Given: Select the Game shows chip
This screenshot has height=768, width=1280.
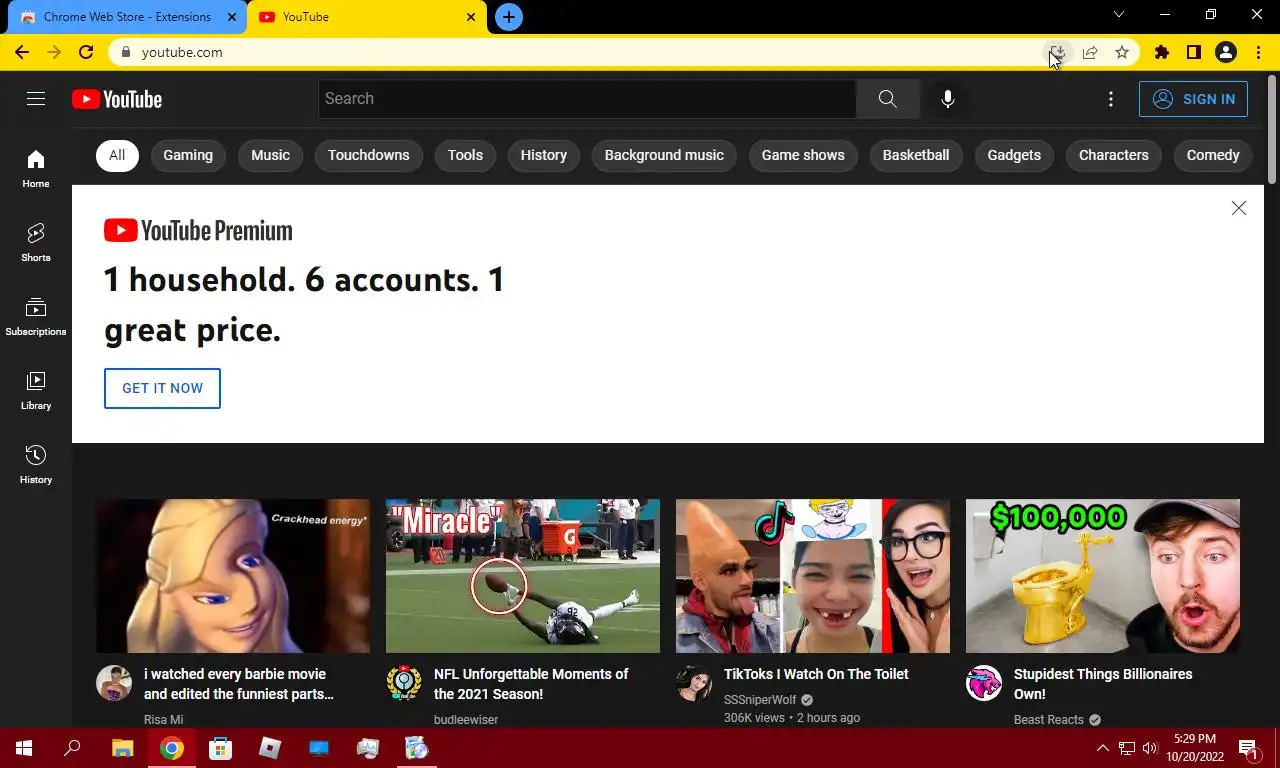Looking at the screenshot, I should [x=803, y=155].
